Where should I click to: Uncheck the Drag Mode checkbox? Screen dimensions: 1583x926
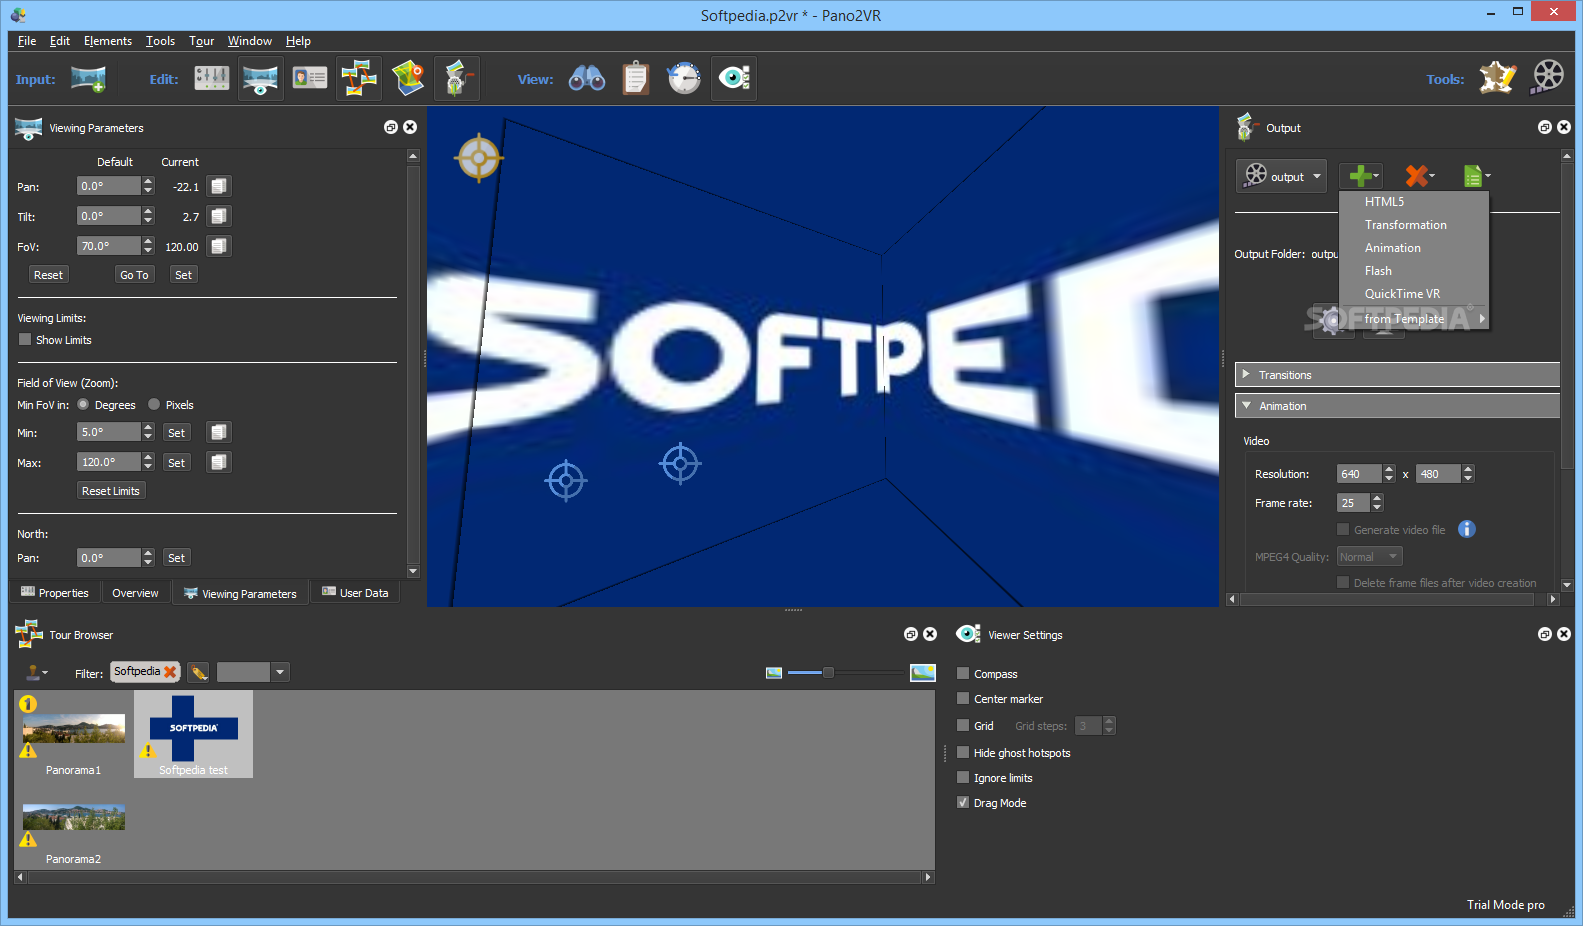963,802
